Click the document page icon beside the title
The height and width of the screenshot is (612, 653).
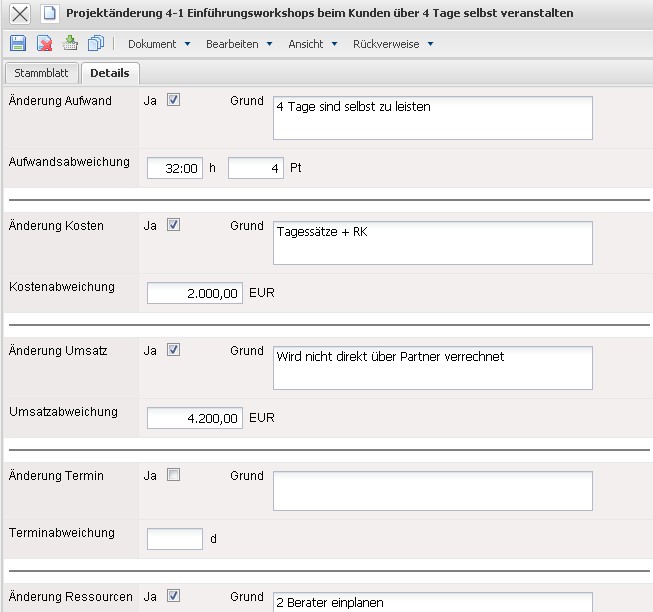[48, 13]
